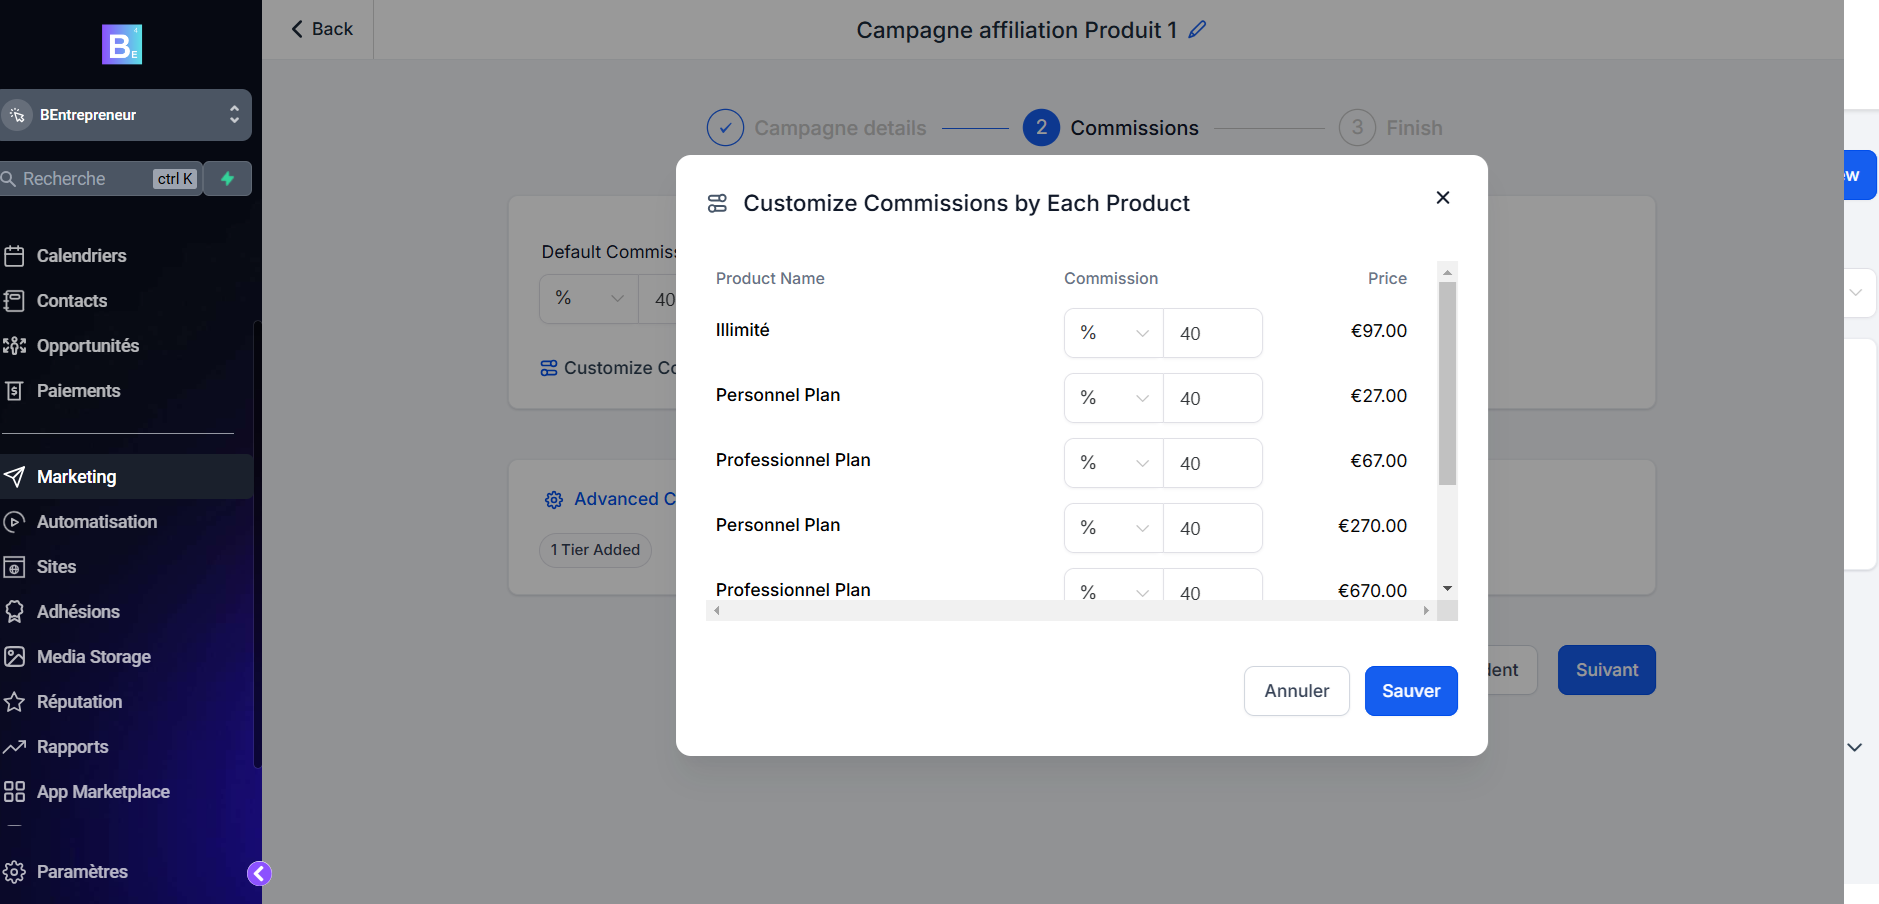Click the Suivant button
1879x904 pixels.
click(1607, 670)
